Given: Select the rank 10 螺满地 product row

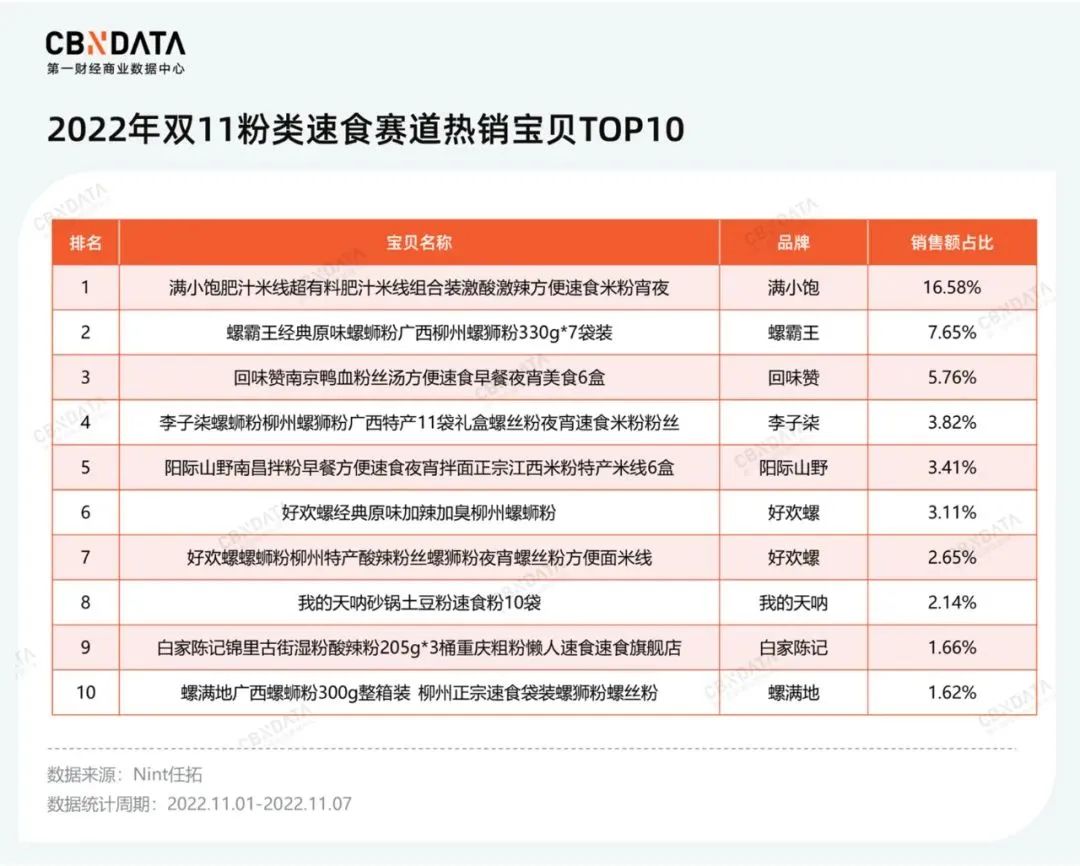Looking at the screenshot, I should (x=420, y=693).
